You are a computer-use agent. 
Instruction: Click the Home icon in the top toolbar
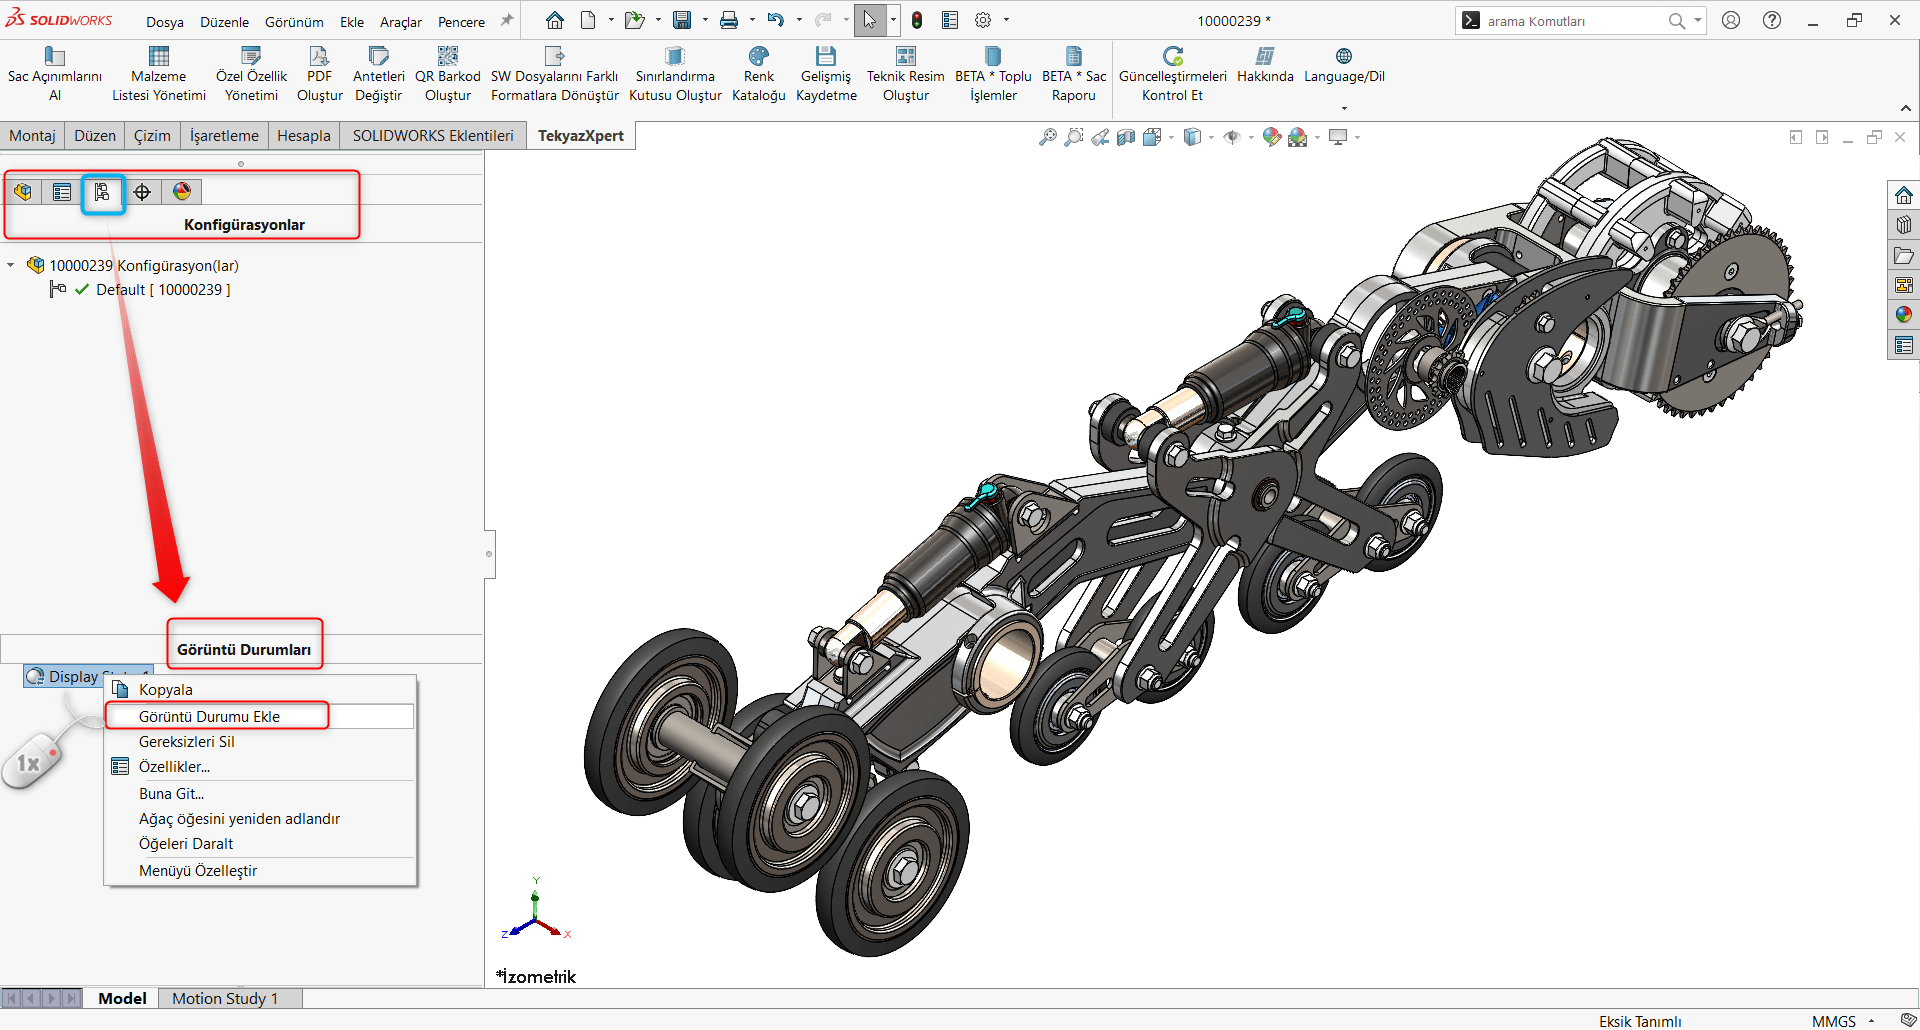(555, 20)
